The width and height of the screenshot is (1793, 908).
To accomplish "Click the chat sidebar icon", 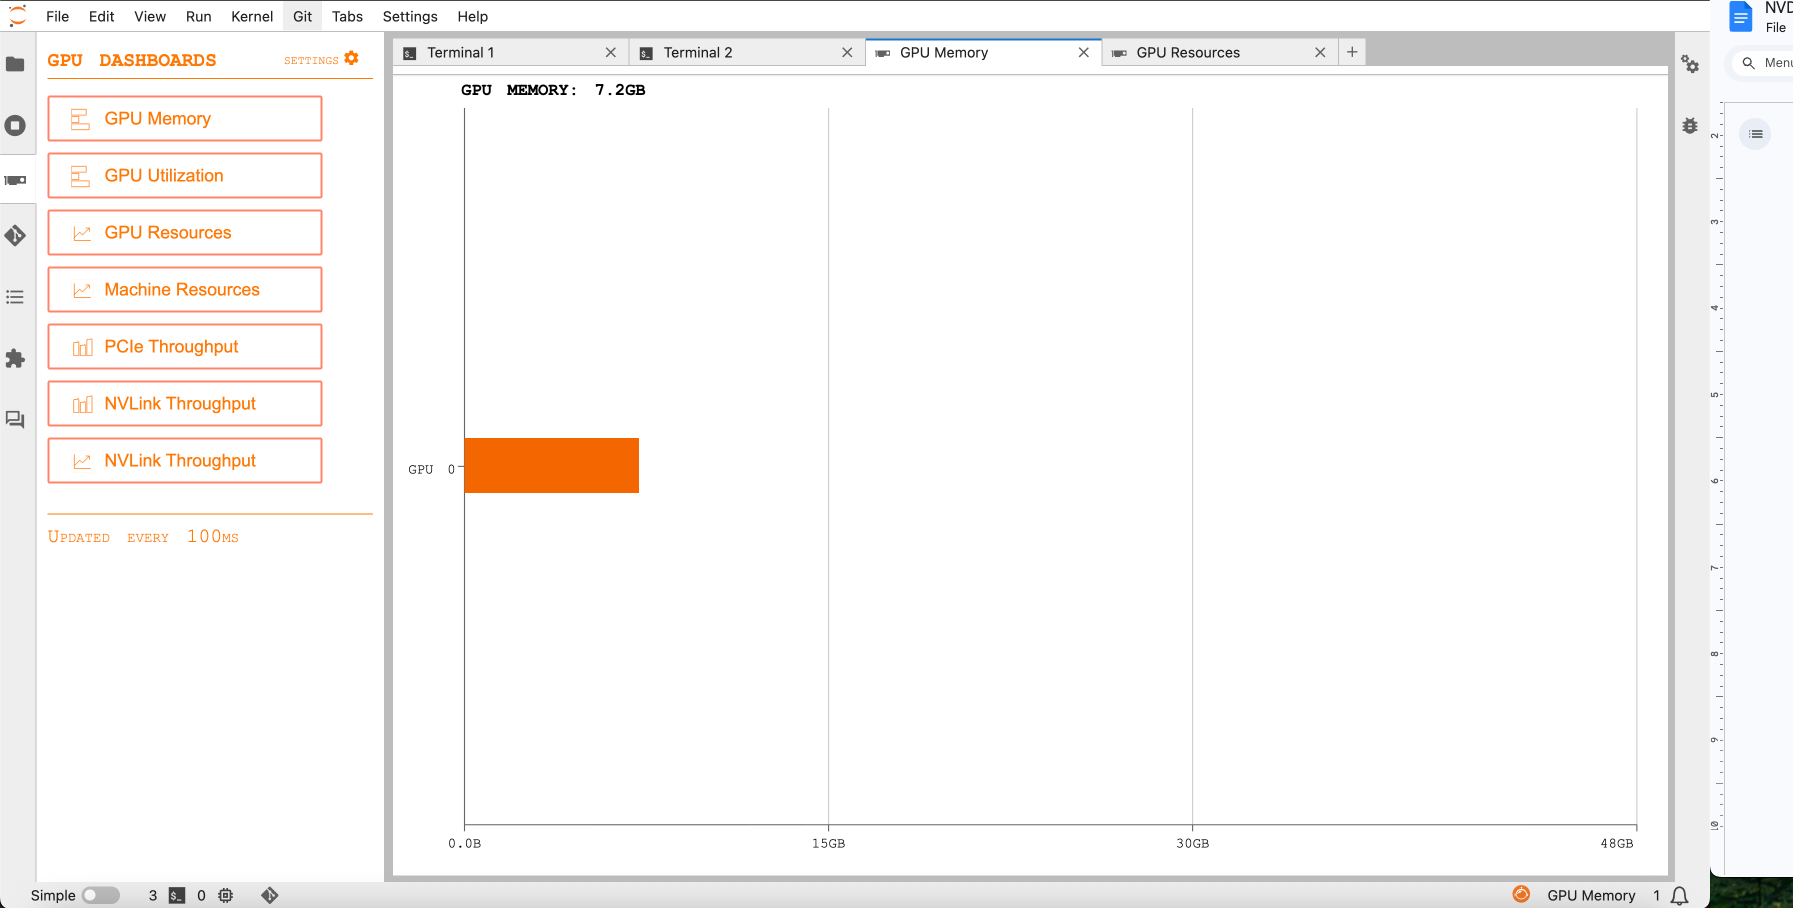I will click(16, 420).
